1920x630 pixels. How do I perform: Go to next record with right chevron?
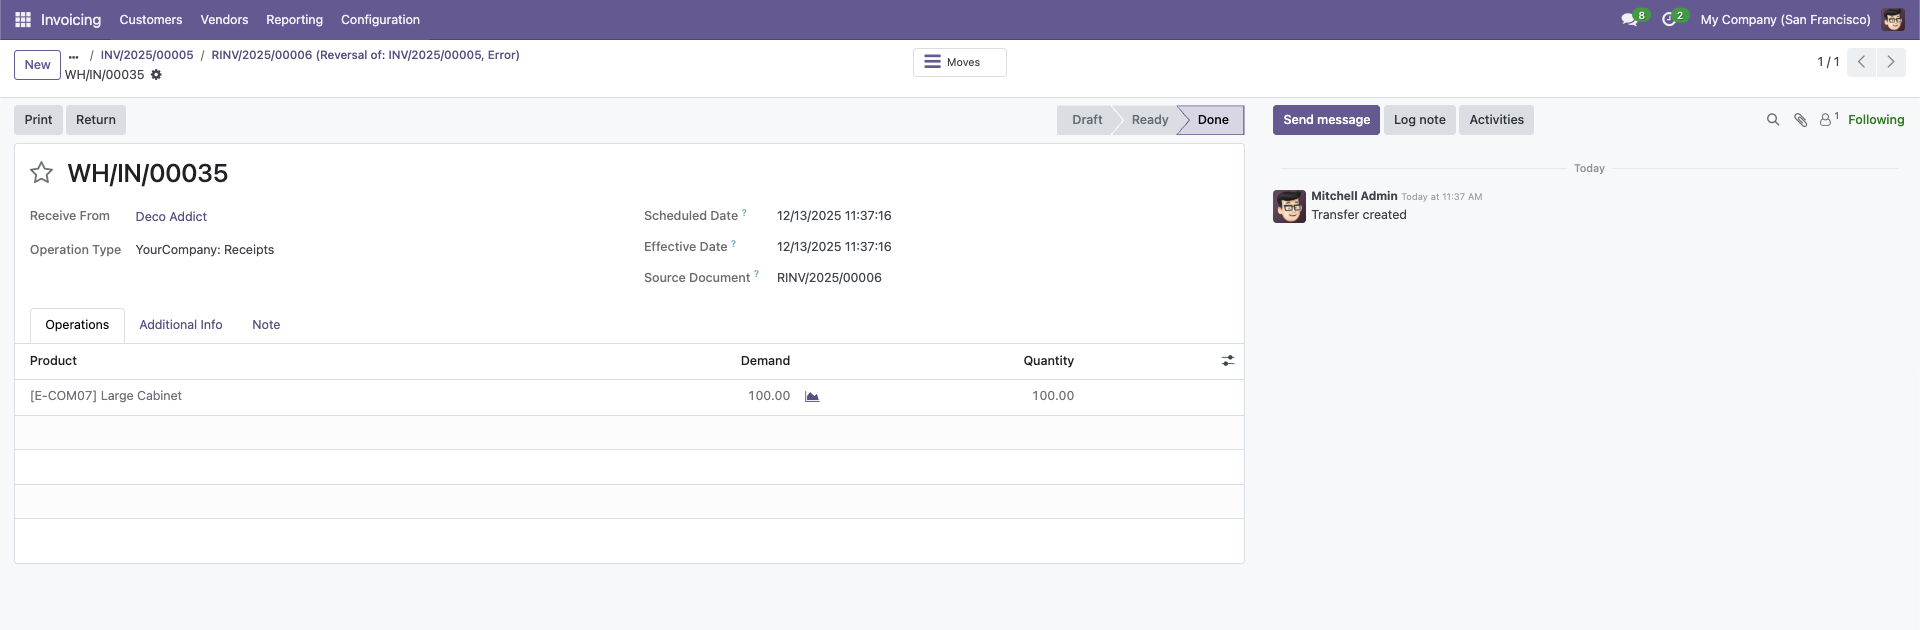(1891, 62)
